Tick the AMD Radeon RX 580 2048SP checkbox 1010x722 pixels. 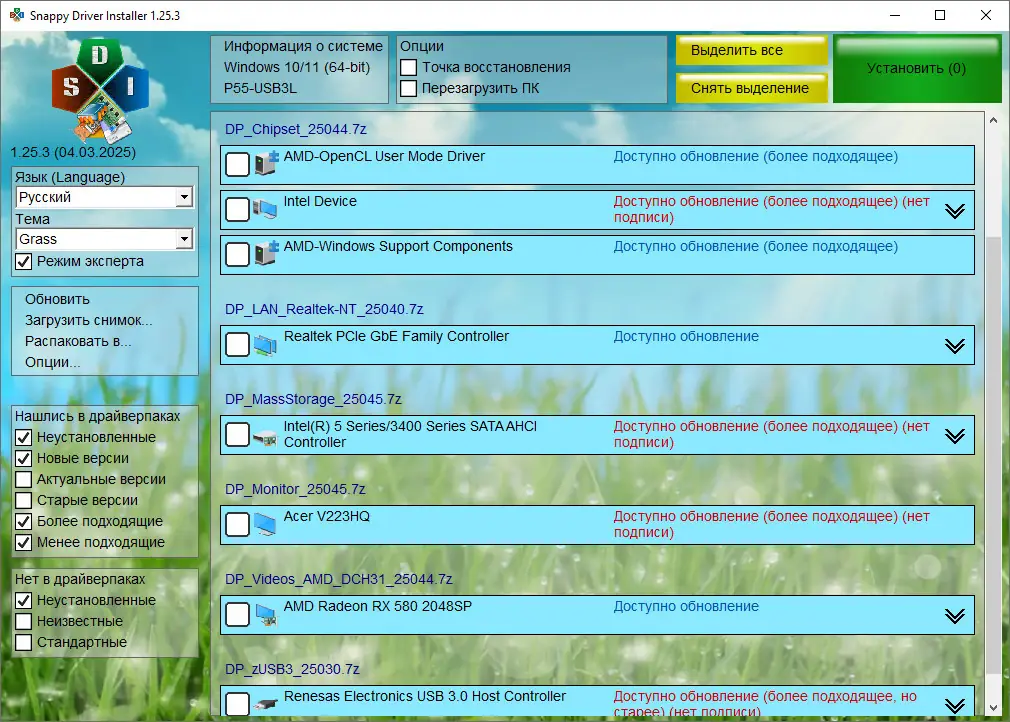[237, 614]
